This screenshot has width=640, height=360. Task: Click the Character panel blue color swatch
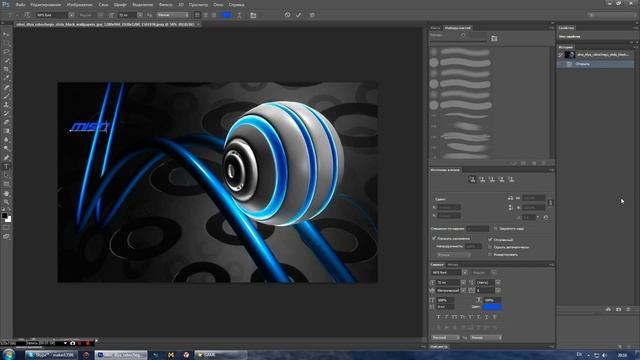492,307
